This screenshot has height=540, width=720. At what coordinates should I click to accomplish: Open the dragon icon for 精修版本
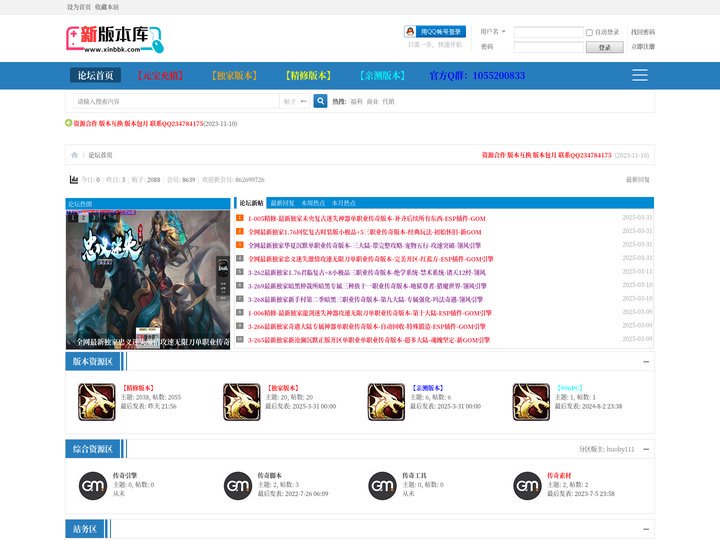click(96, 402)
